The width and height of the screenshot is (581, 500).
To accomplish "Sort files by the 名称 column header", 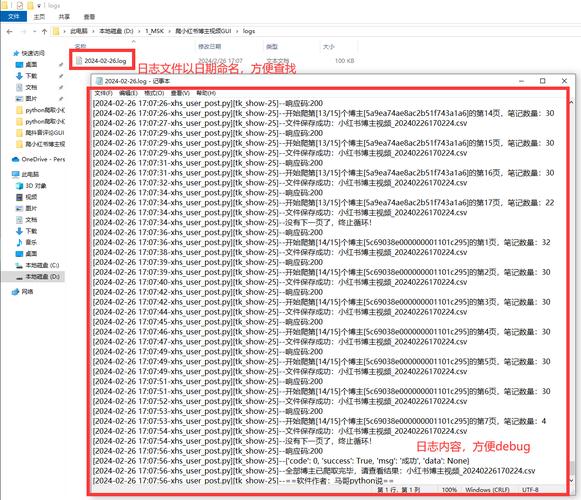I will (x=80, y=46).
